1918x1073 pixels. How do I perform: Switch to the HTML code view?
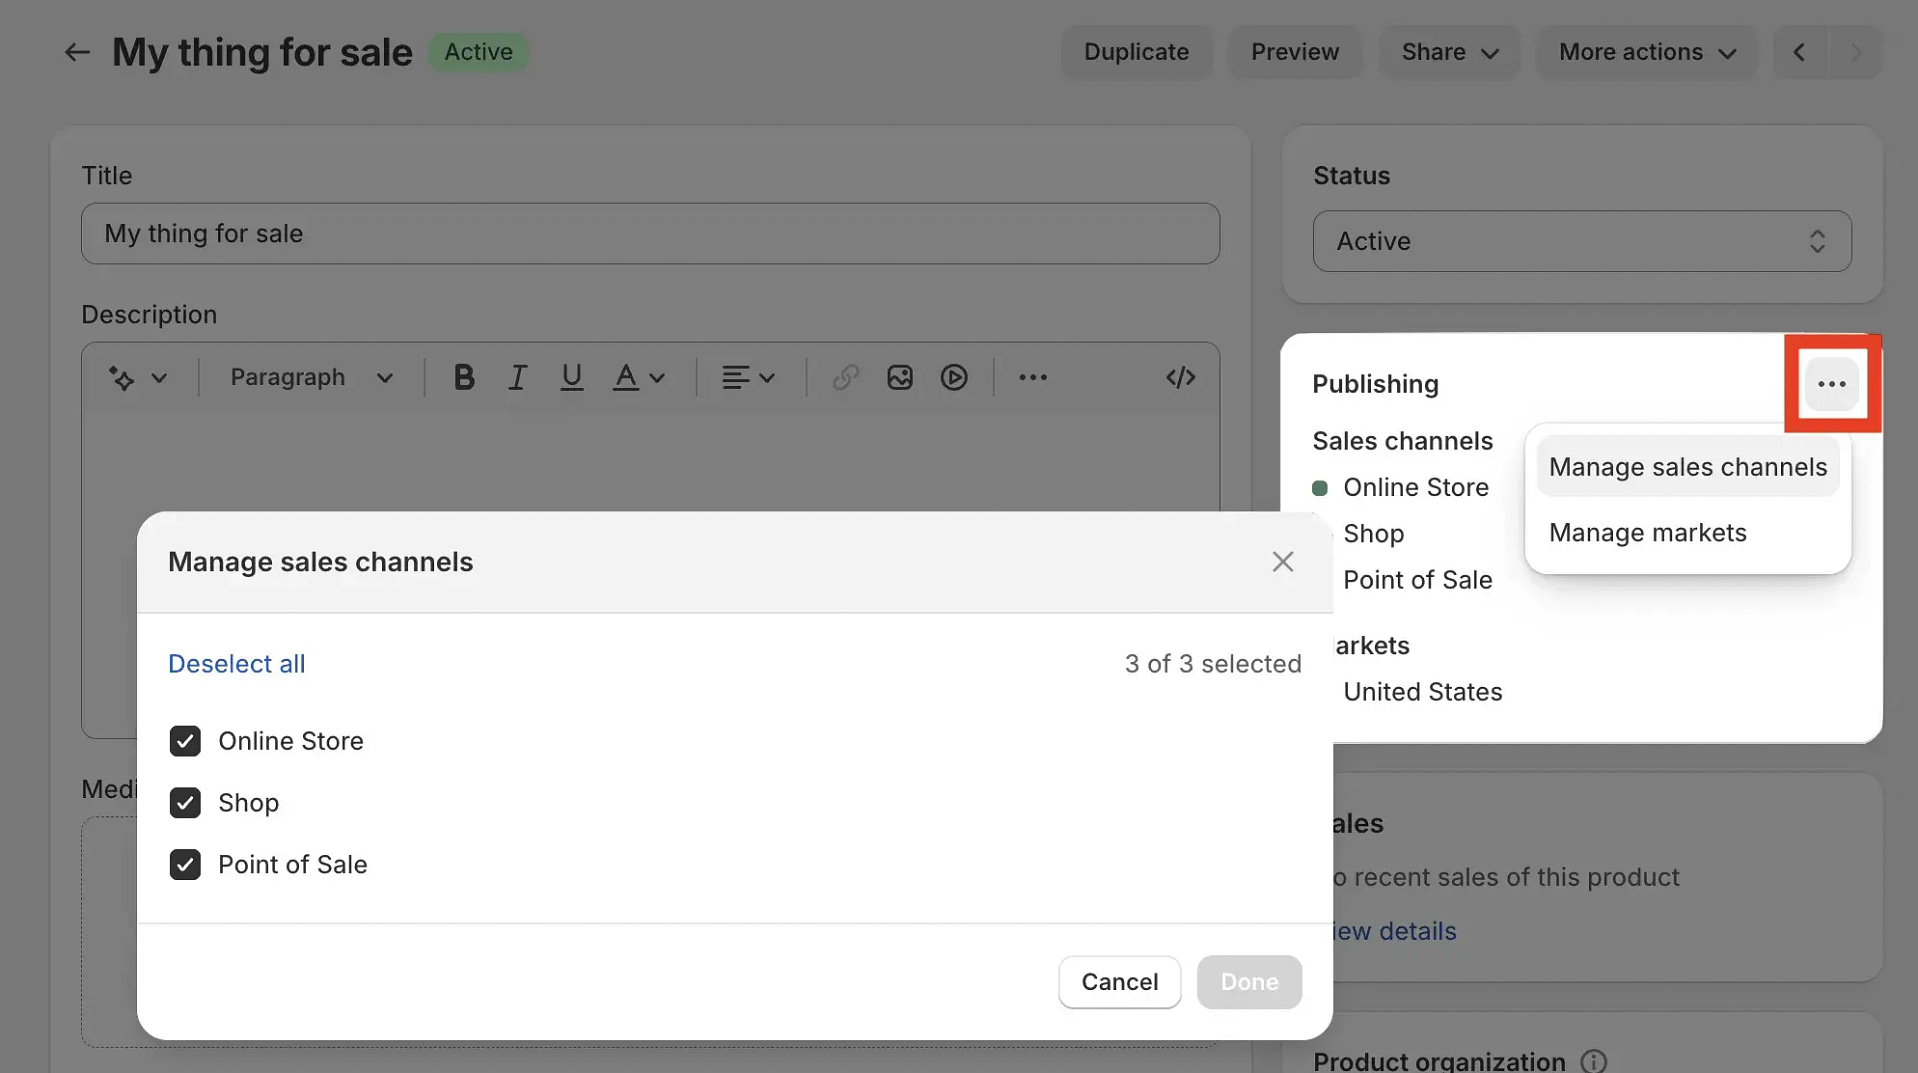[1180, 377]
